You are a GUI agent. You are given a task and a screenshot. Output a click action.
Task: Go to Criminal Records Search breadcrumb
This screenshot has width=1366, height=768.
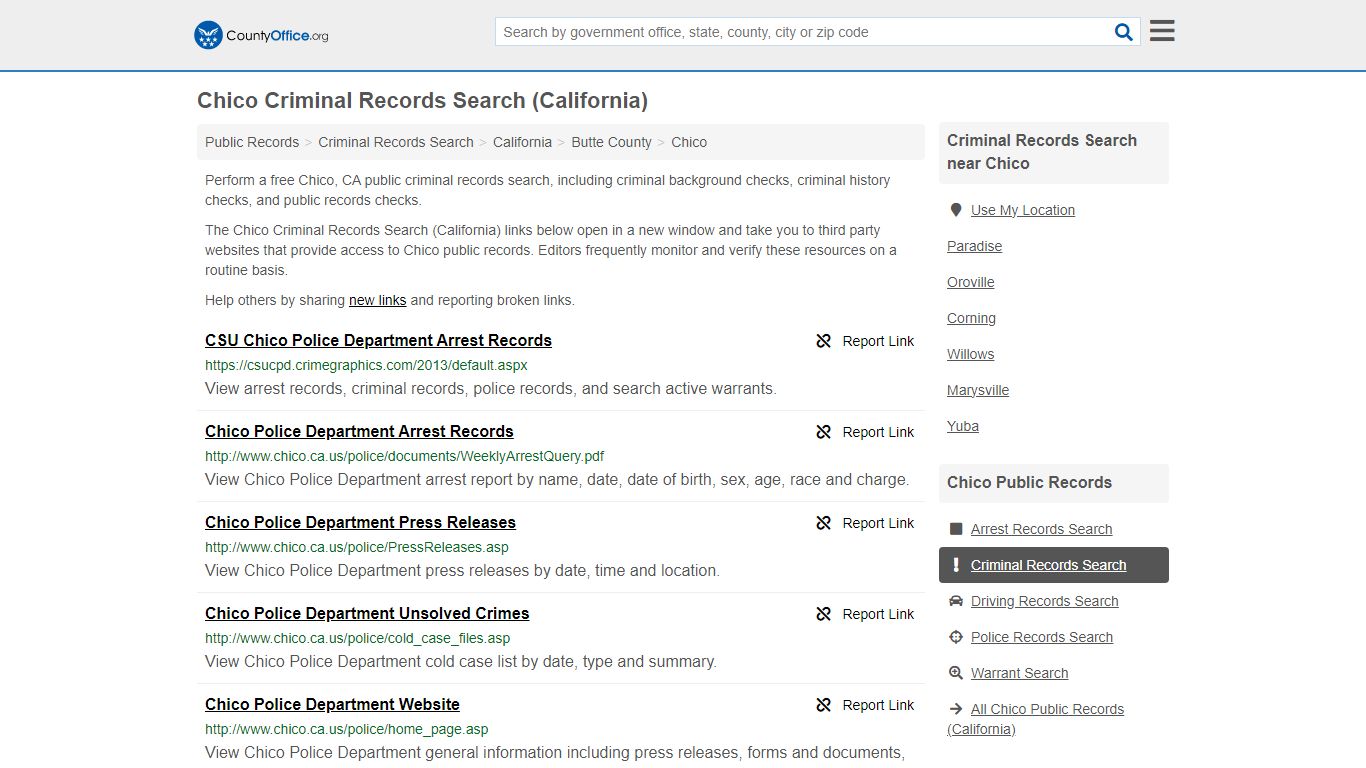396,142
